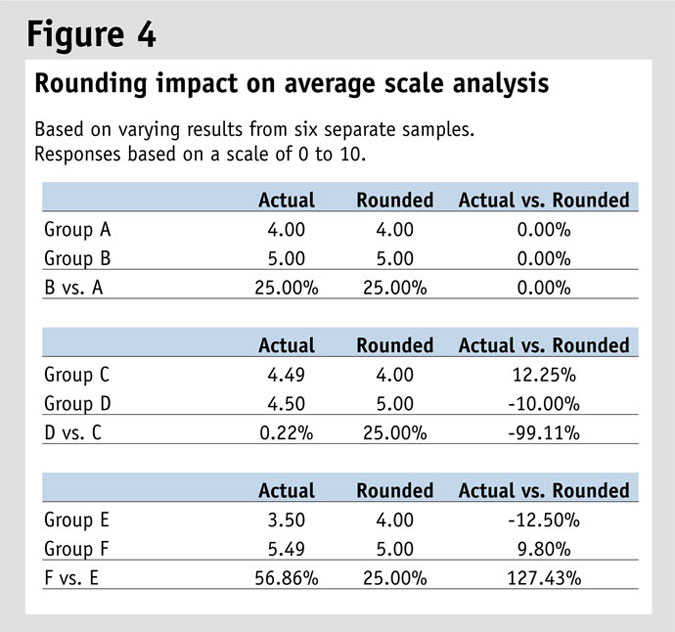Click the "Rounding impact on average scale analysis" title

point(292,84)
